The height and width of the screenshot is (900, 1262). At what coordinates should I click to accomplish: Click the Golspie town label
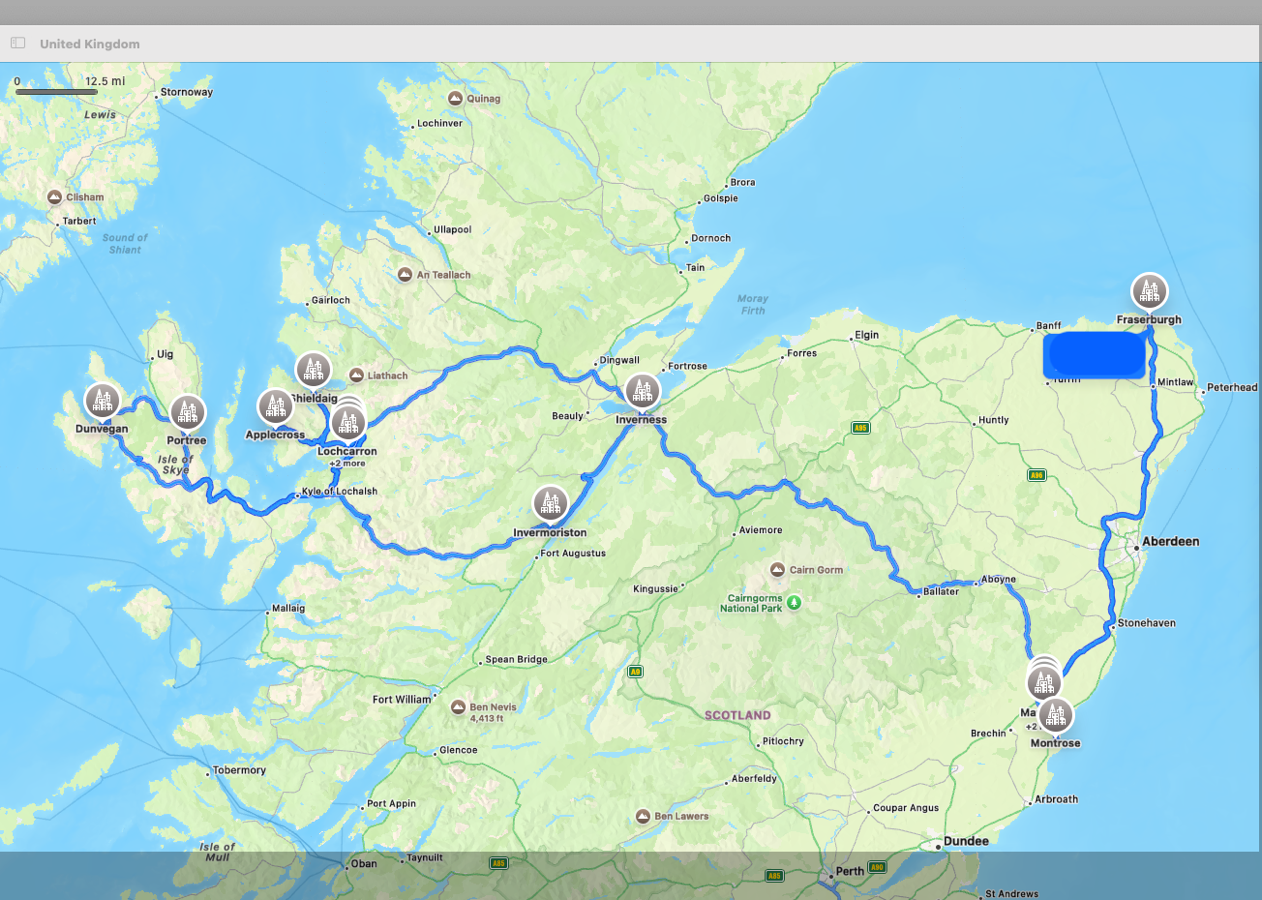(x=721, y=198)
